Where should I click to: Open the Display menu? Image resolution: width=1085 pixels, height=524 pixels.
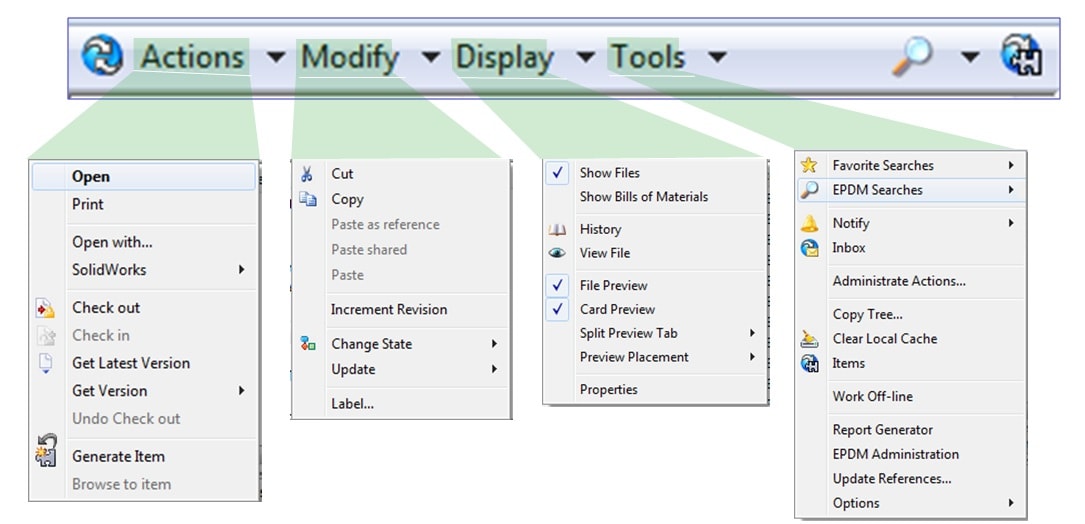tap(504, 57)
